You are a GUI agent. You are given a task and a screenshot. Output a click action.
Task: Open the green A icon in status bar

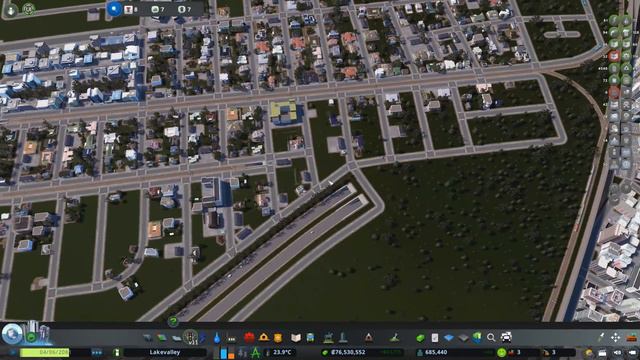(256, 352)
